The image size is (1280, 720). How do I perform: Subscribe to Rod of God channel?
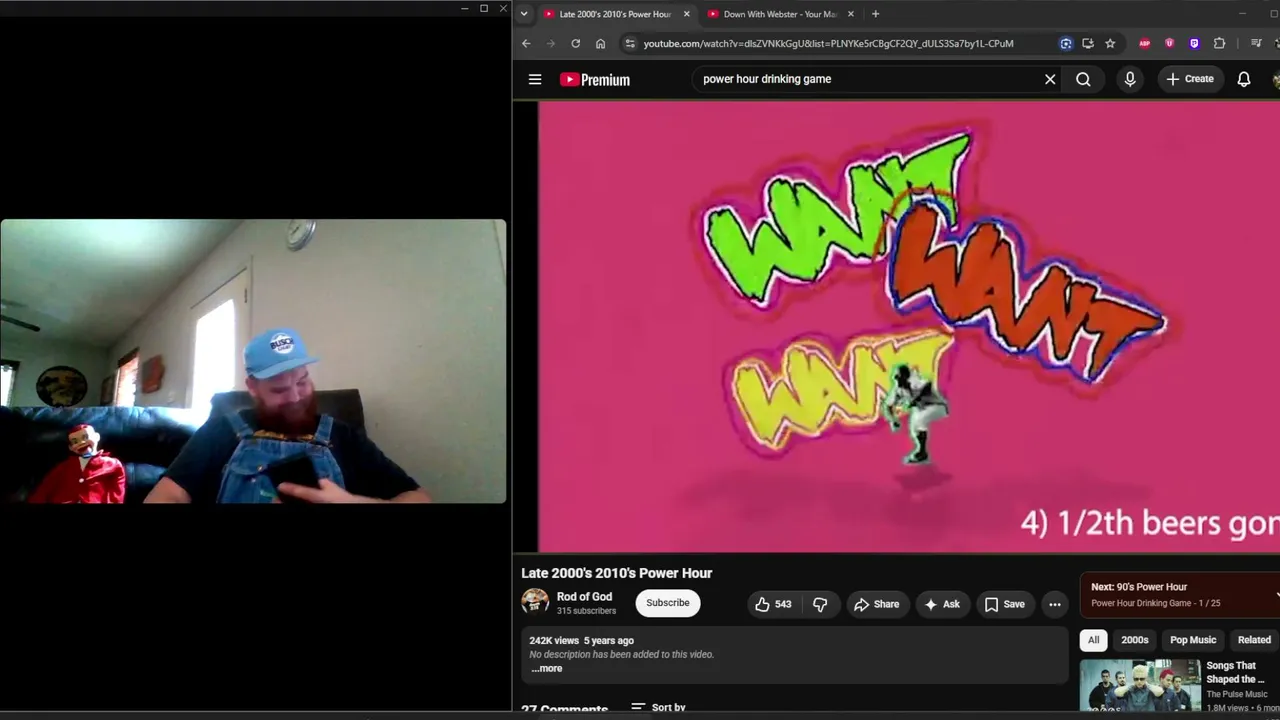667,603
